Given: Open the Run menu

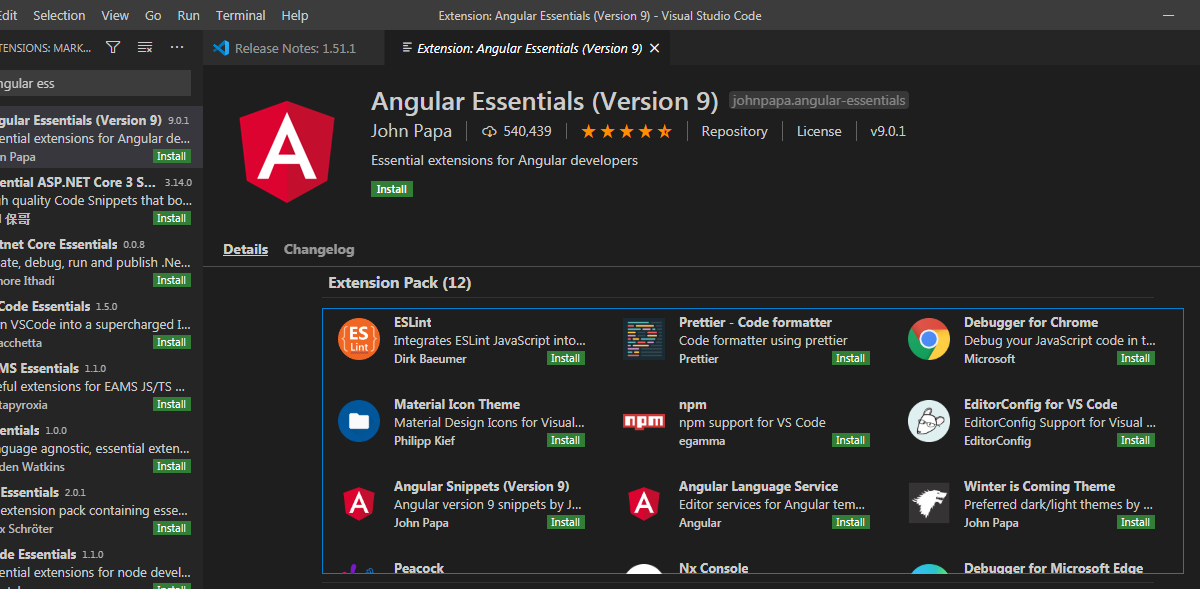Looking at the screenshot, I should coord(188,15).
